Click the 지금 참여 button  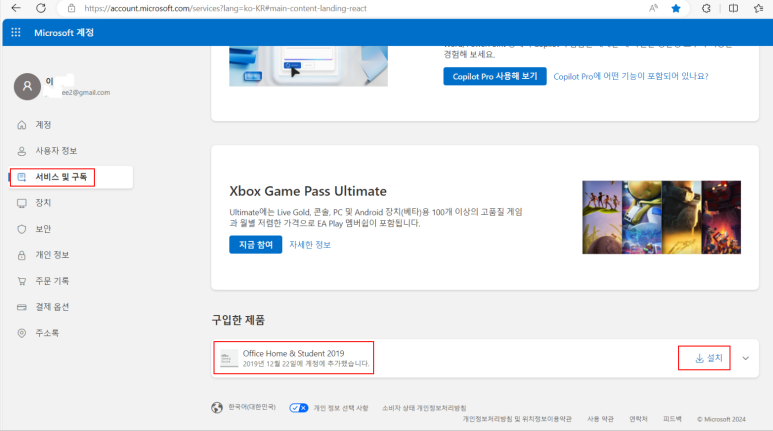(255, 245)
